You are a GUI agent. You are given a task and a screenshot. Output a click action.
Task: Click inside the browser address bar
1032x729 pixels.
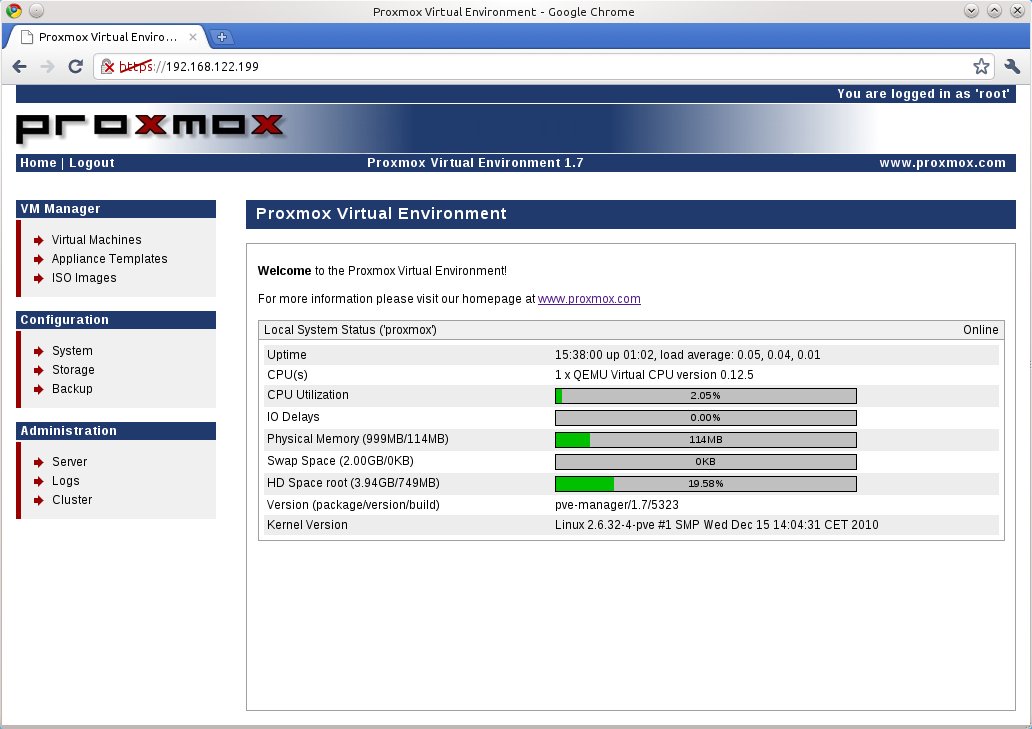(500, 67)
